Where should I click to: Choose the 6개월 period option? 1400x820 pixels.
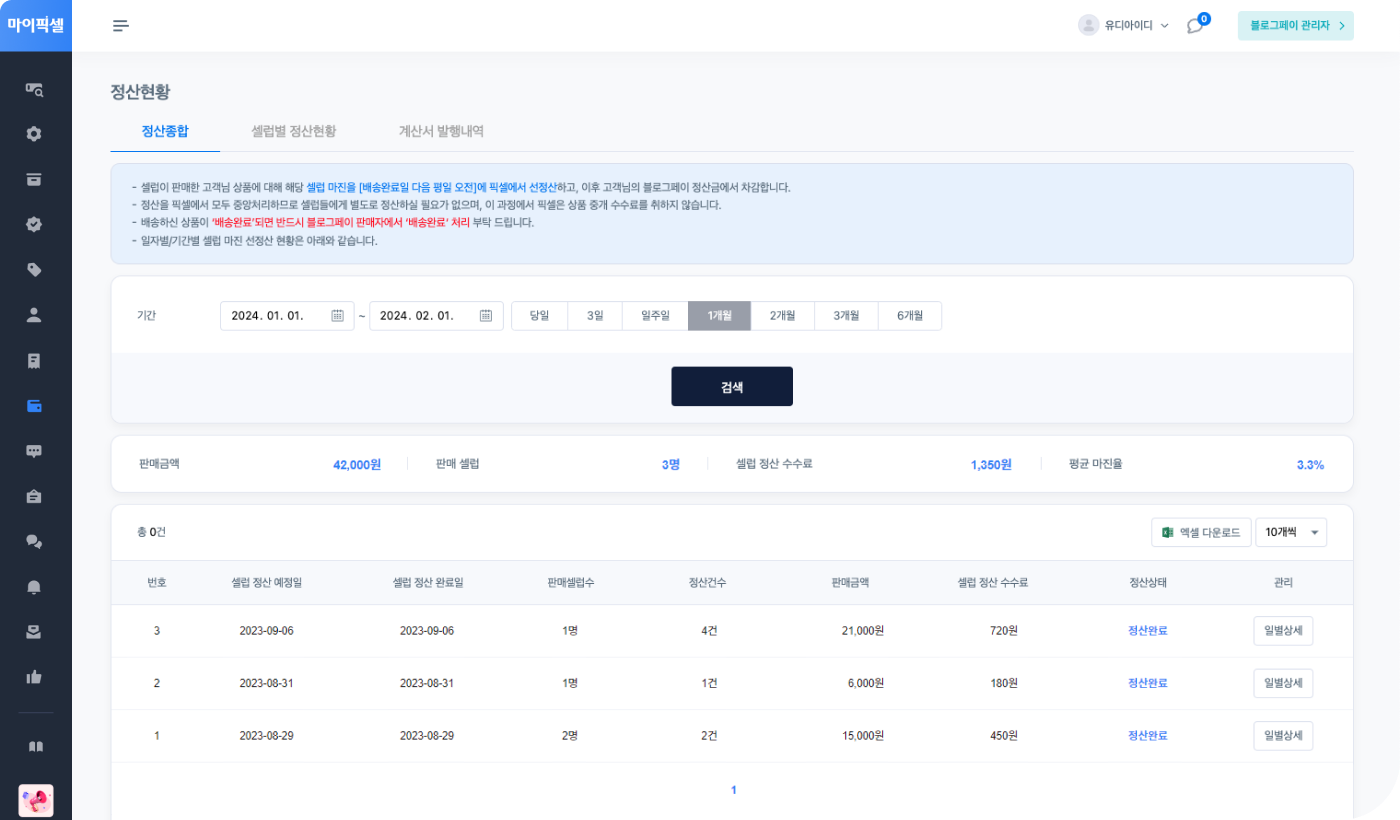[x=909, y=316]
